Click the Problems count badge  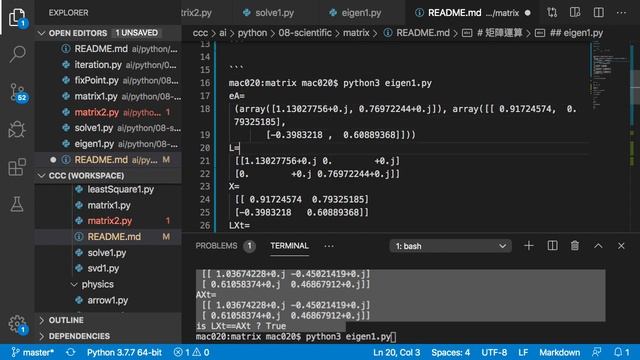(249, 246)
